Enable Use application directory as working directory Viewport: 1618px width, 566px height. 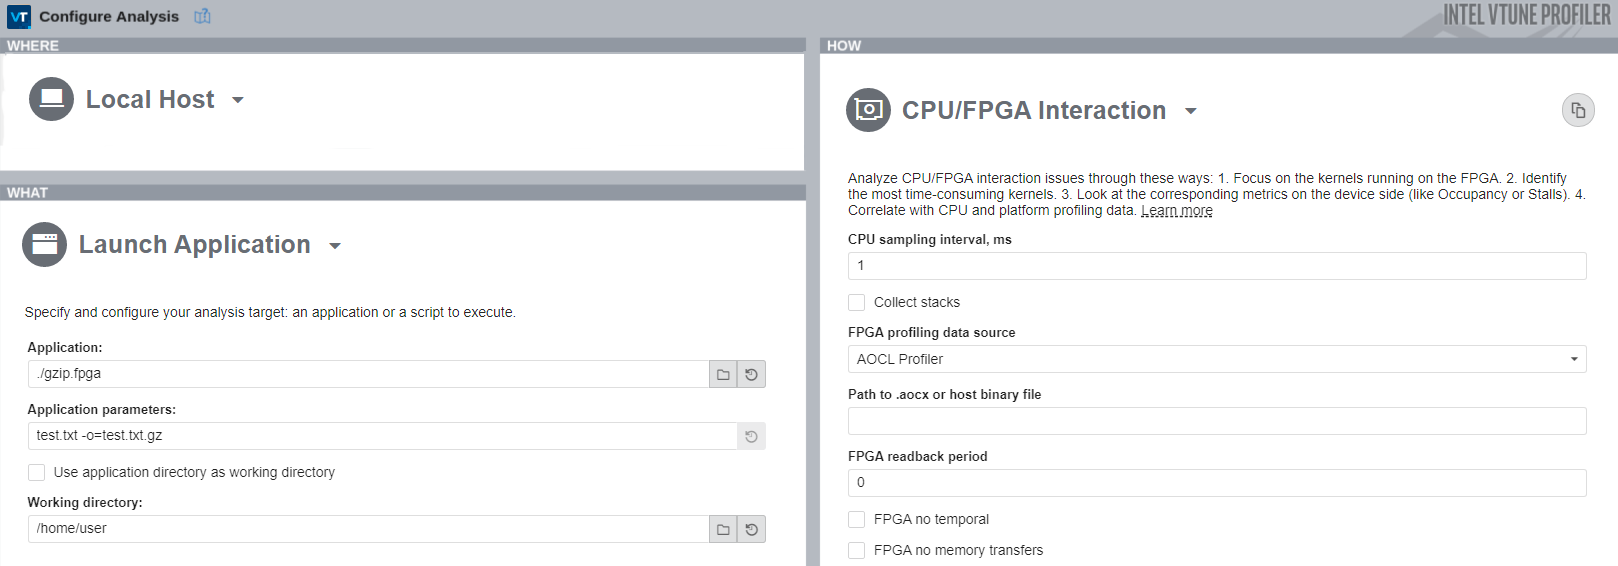tap(37, 472)
